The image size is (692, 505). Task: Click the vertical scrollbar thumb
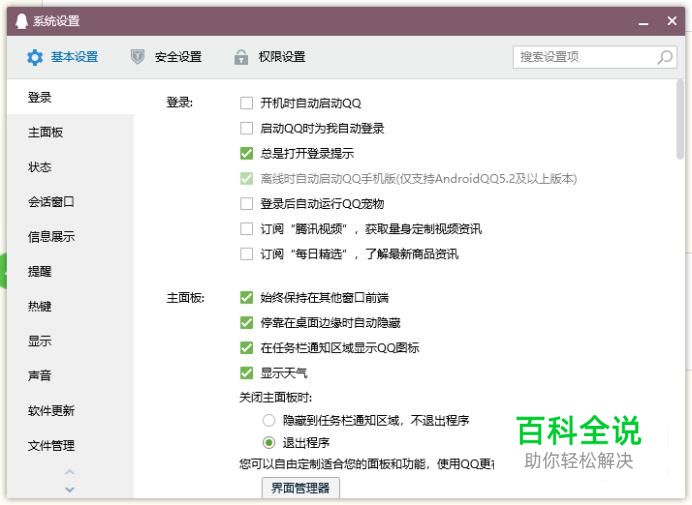[x=680, y=119]
